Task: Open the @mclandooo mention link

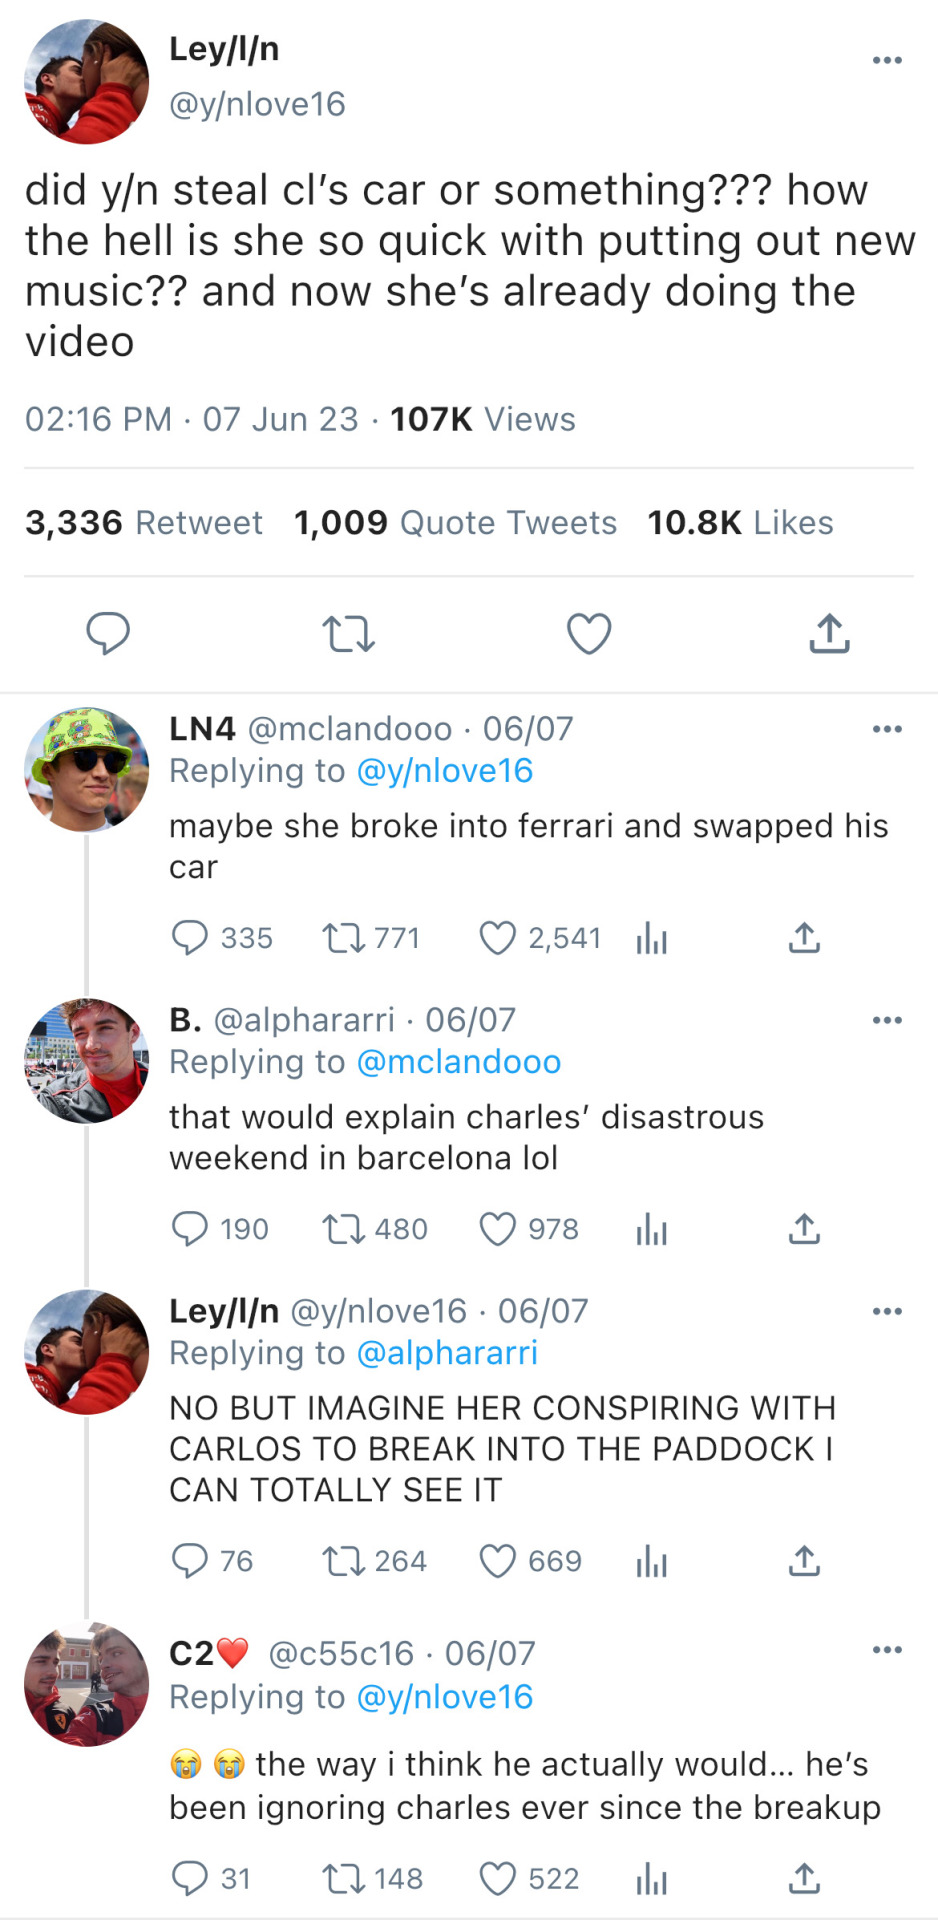Action: tap(459, 1062)
